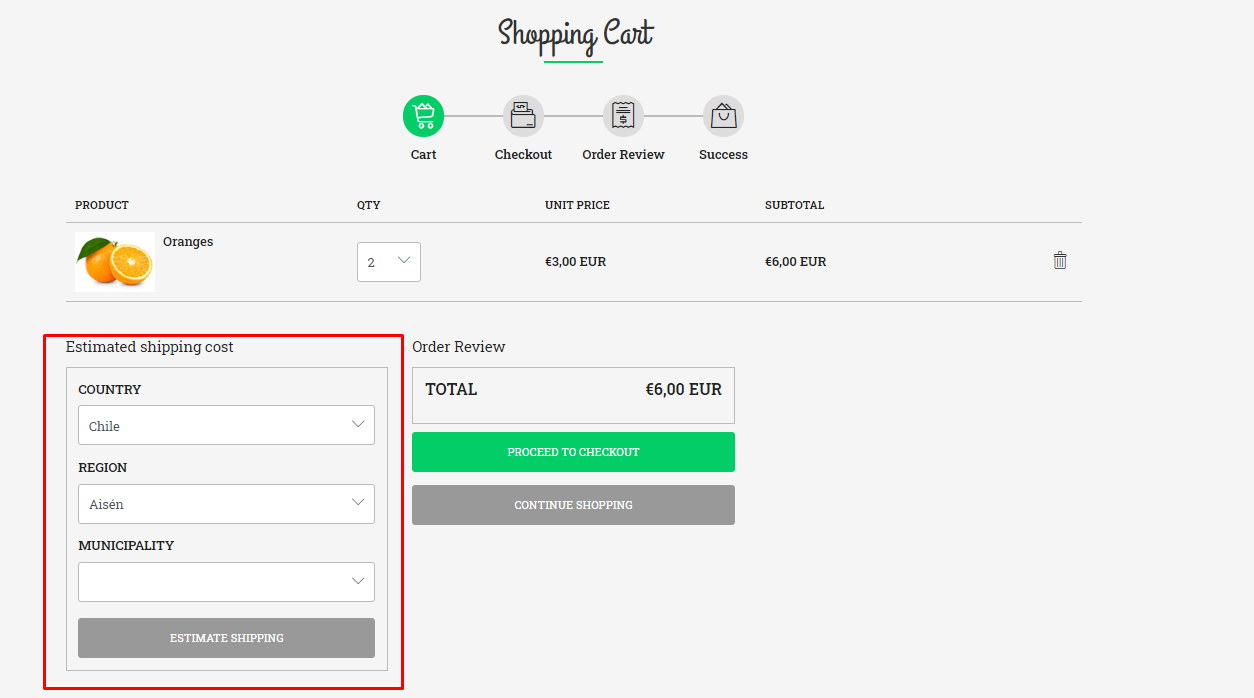
Task: Click the green Cart step icon
Action: (x=424, y=116)
